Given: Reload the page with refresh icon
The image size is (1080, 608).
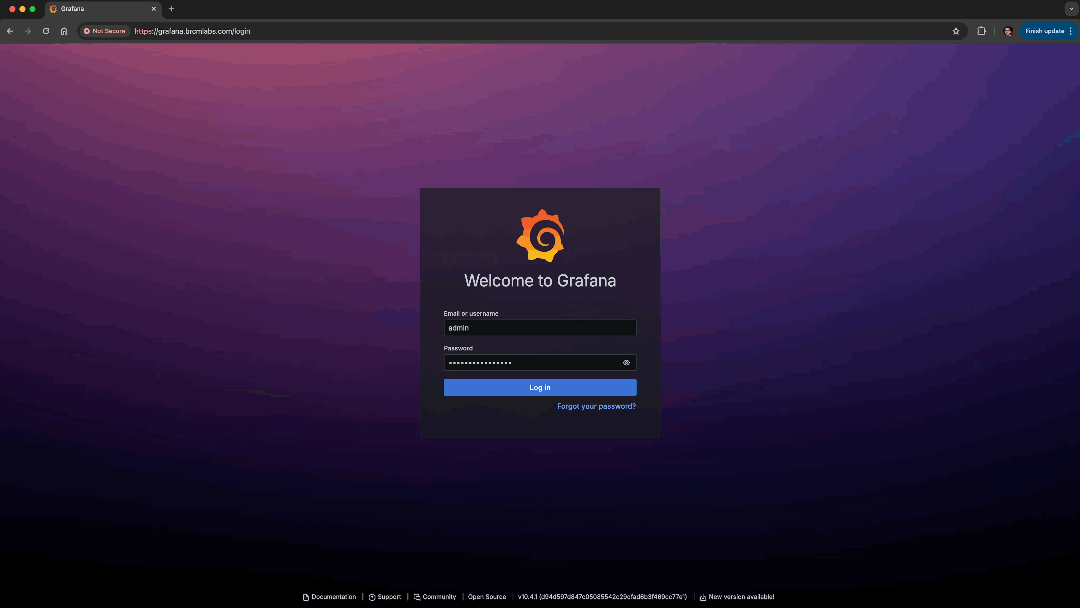Looking at the screenshot, I should tap(46, 31).
